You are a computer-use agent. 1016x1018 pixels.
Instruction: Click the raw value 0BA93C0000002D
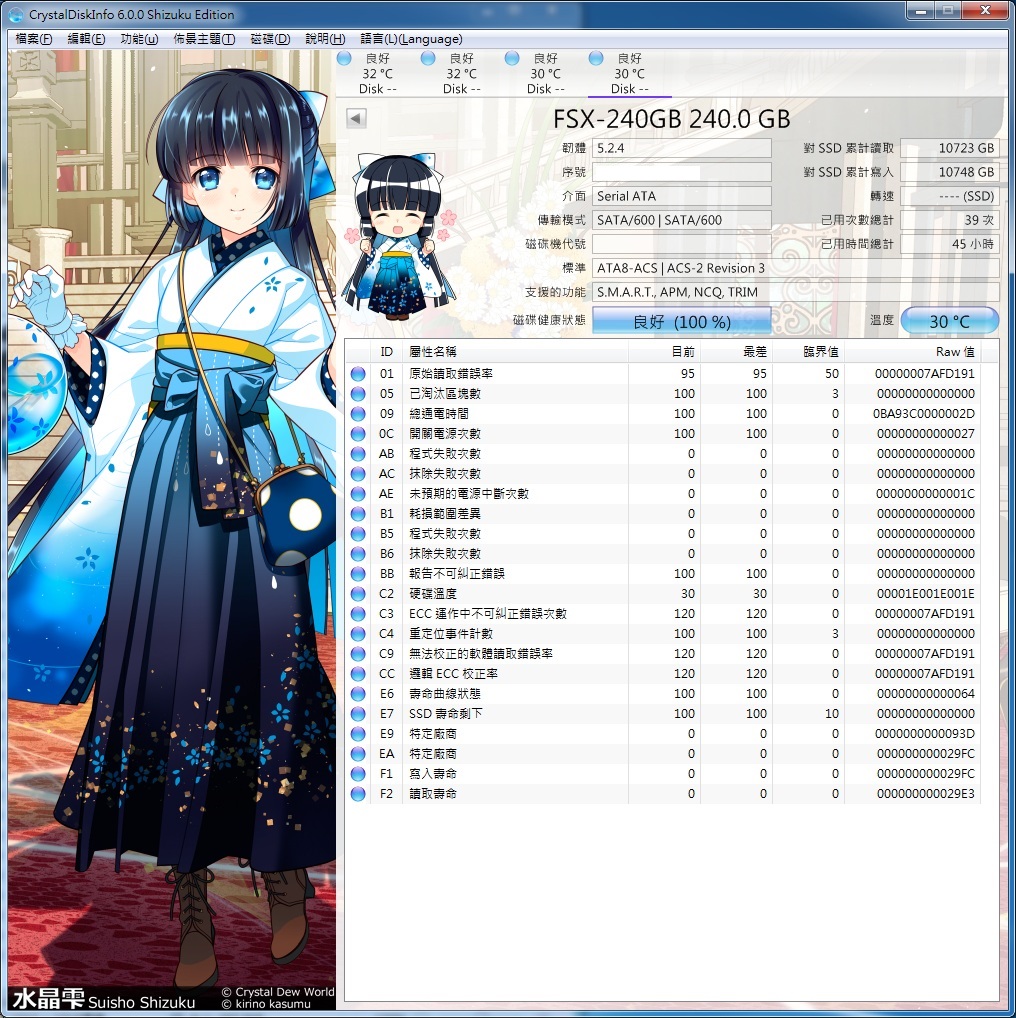click(x=923, y=414)
